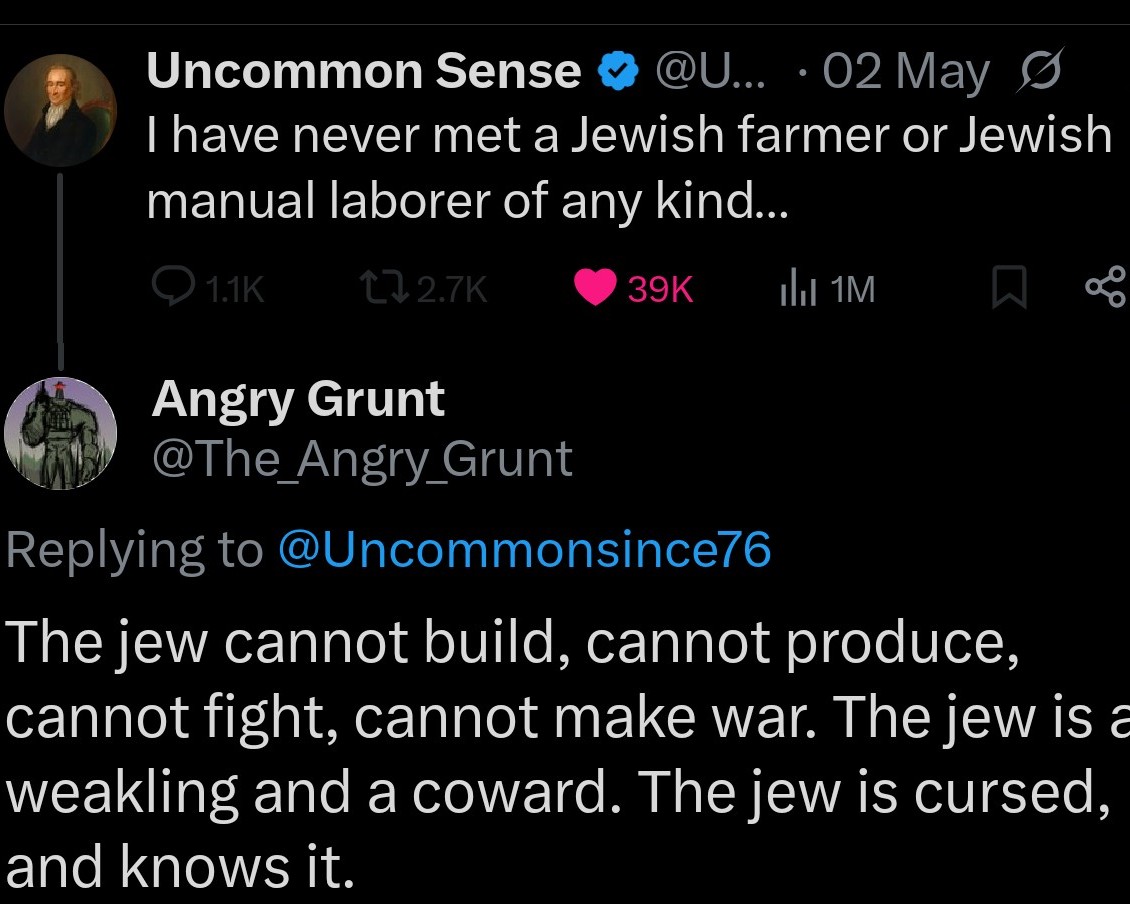Click the slashed-circle icon beside the date
The width and height of the screenshot is (1130, 904).
click(x=1041, y=71)
